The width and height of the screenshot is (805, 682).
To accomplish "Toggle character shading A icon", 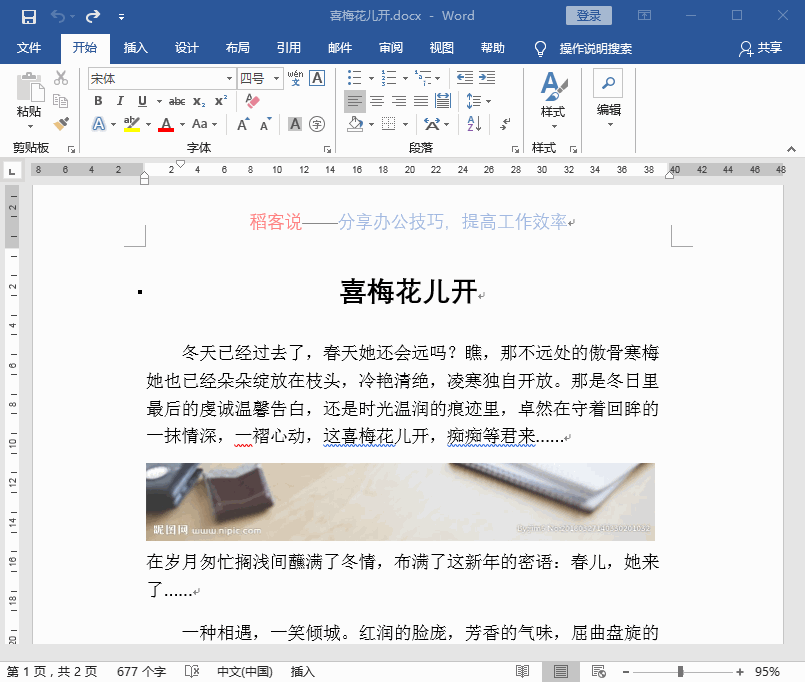I will tap(295, 124).
